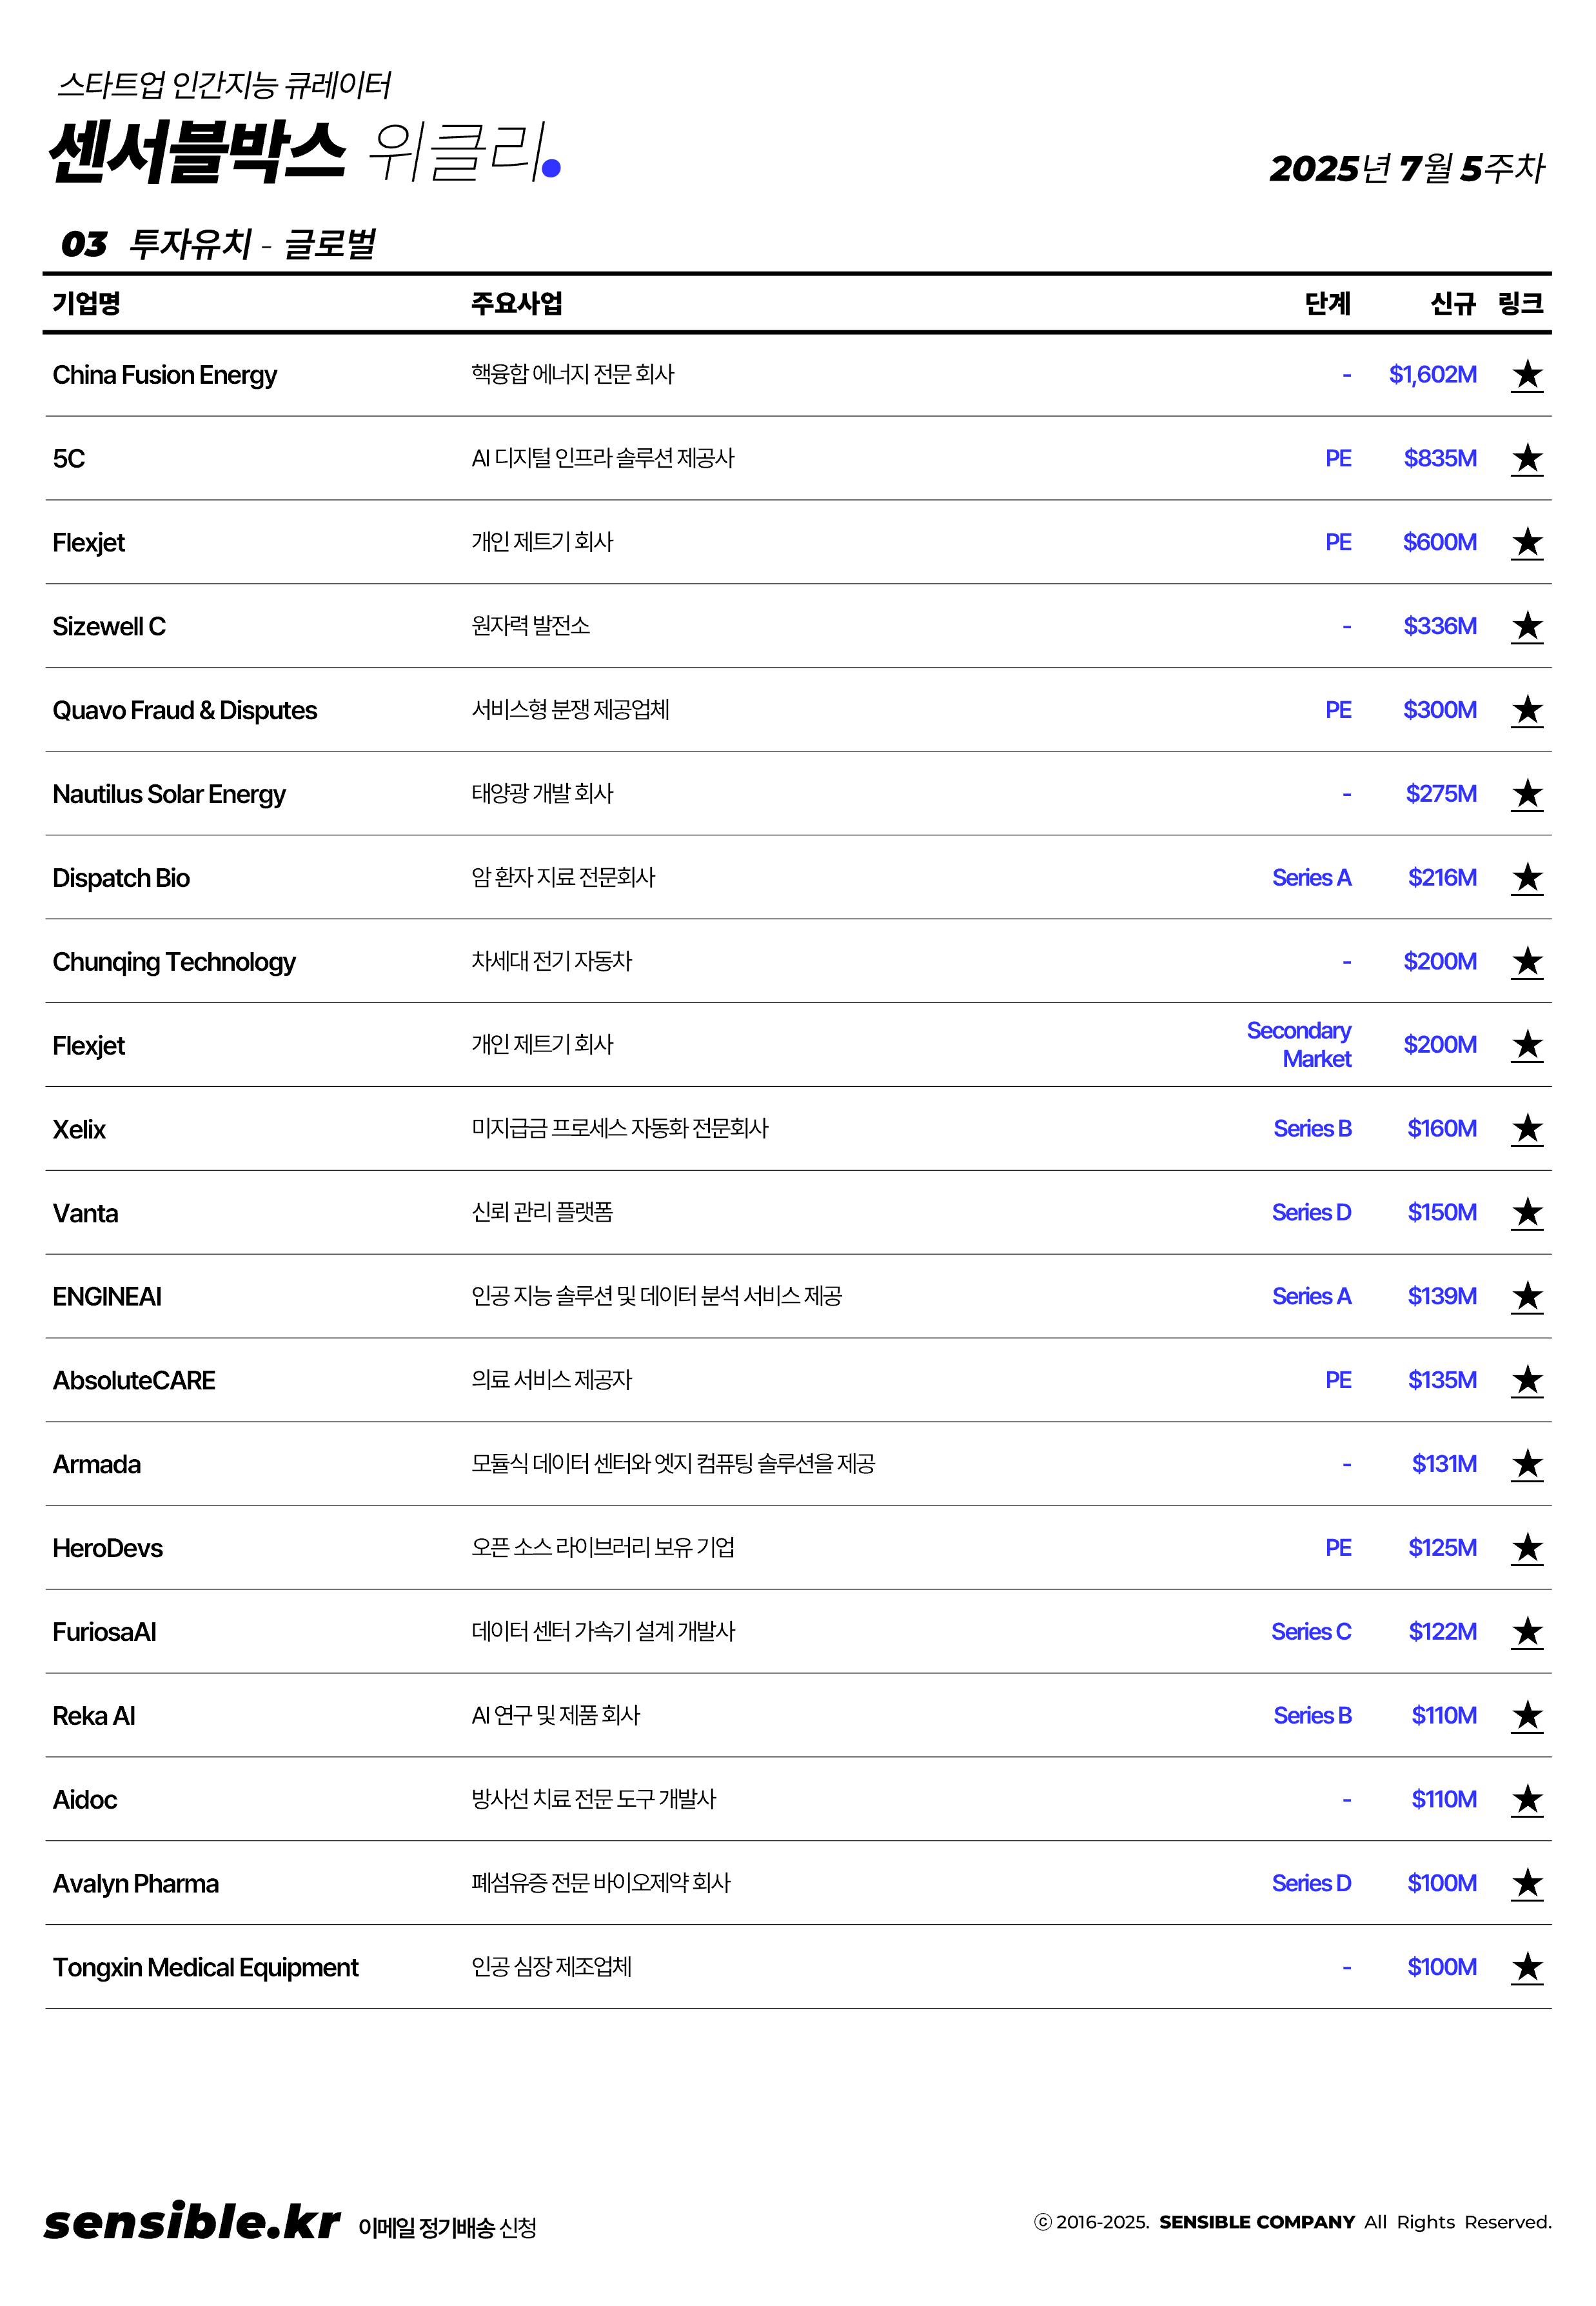This screenshot has width=1596, height=2306.
Task: Click the Armada star link icon
Action: pos(1526,1465)
